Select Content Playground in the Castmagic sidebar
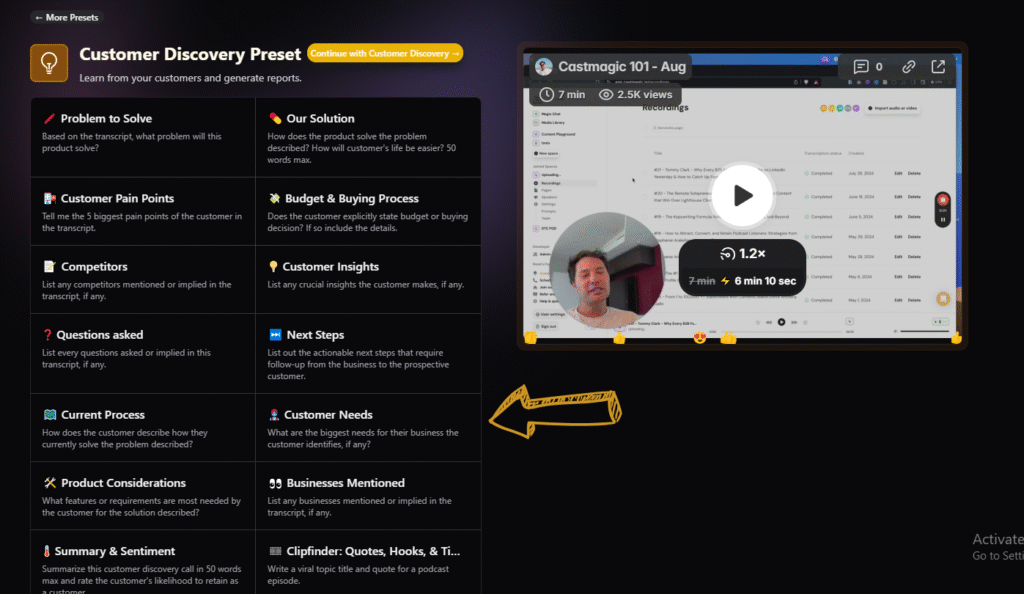 pyautogui.click(x=560, y=134)
